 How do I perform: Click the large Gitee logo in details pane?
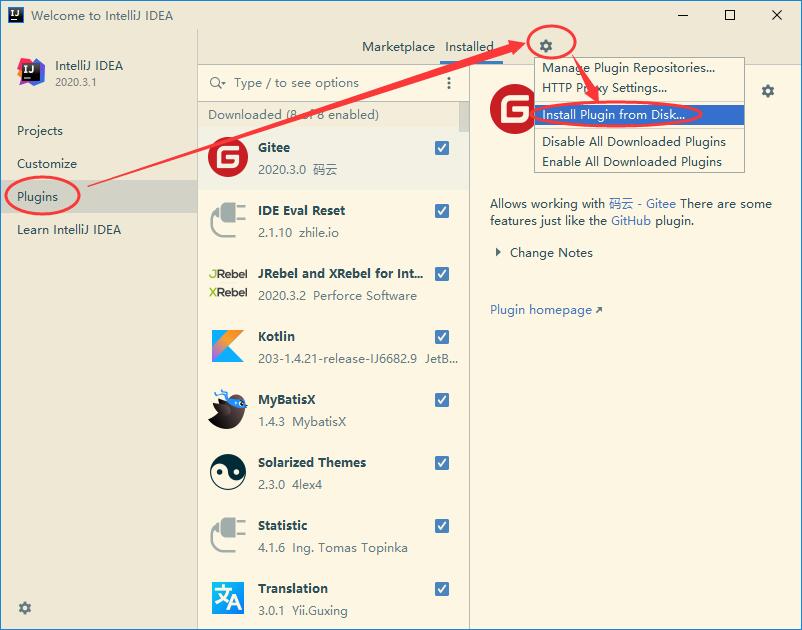[x=513, y=108]
